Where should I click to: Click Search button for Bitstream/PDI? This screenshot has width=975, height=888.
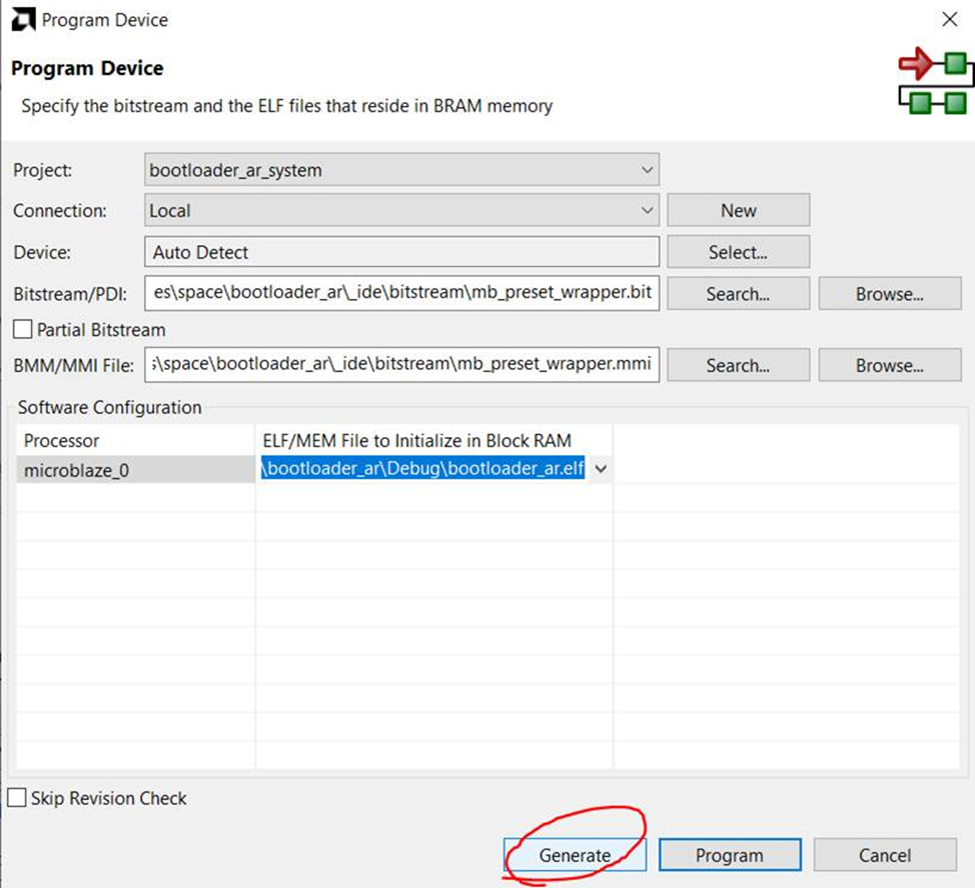point(738,294)
